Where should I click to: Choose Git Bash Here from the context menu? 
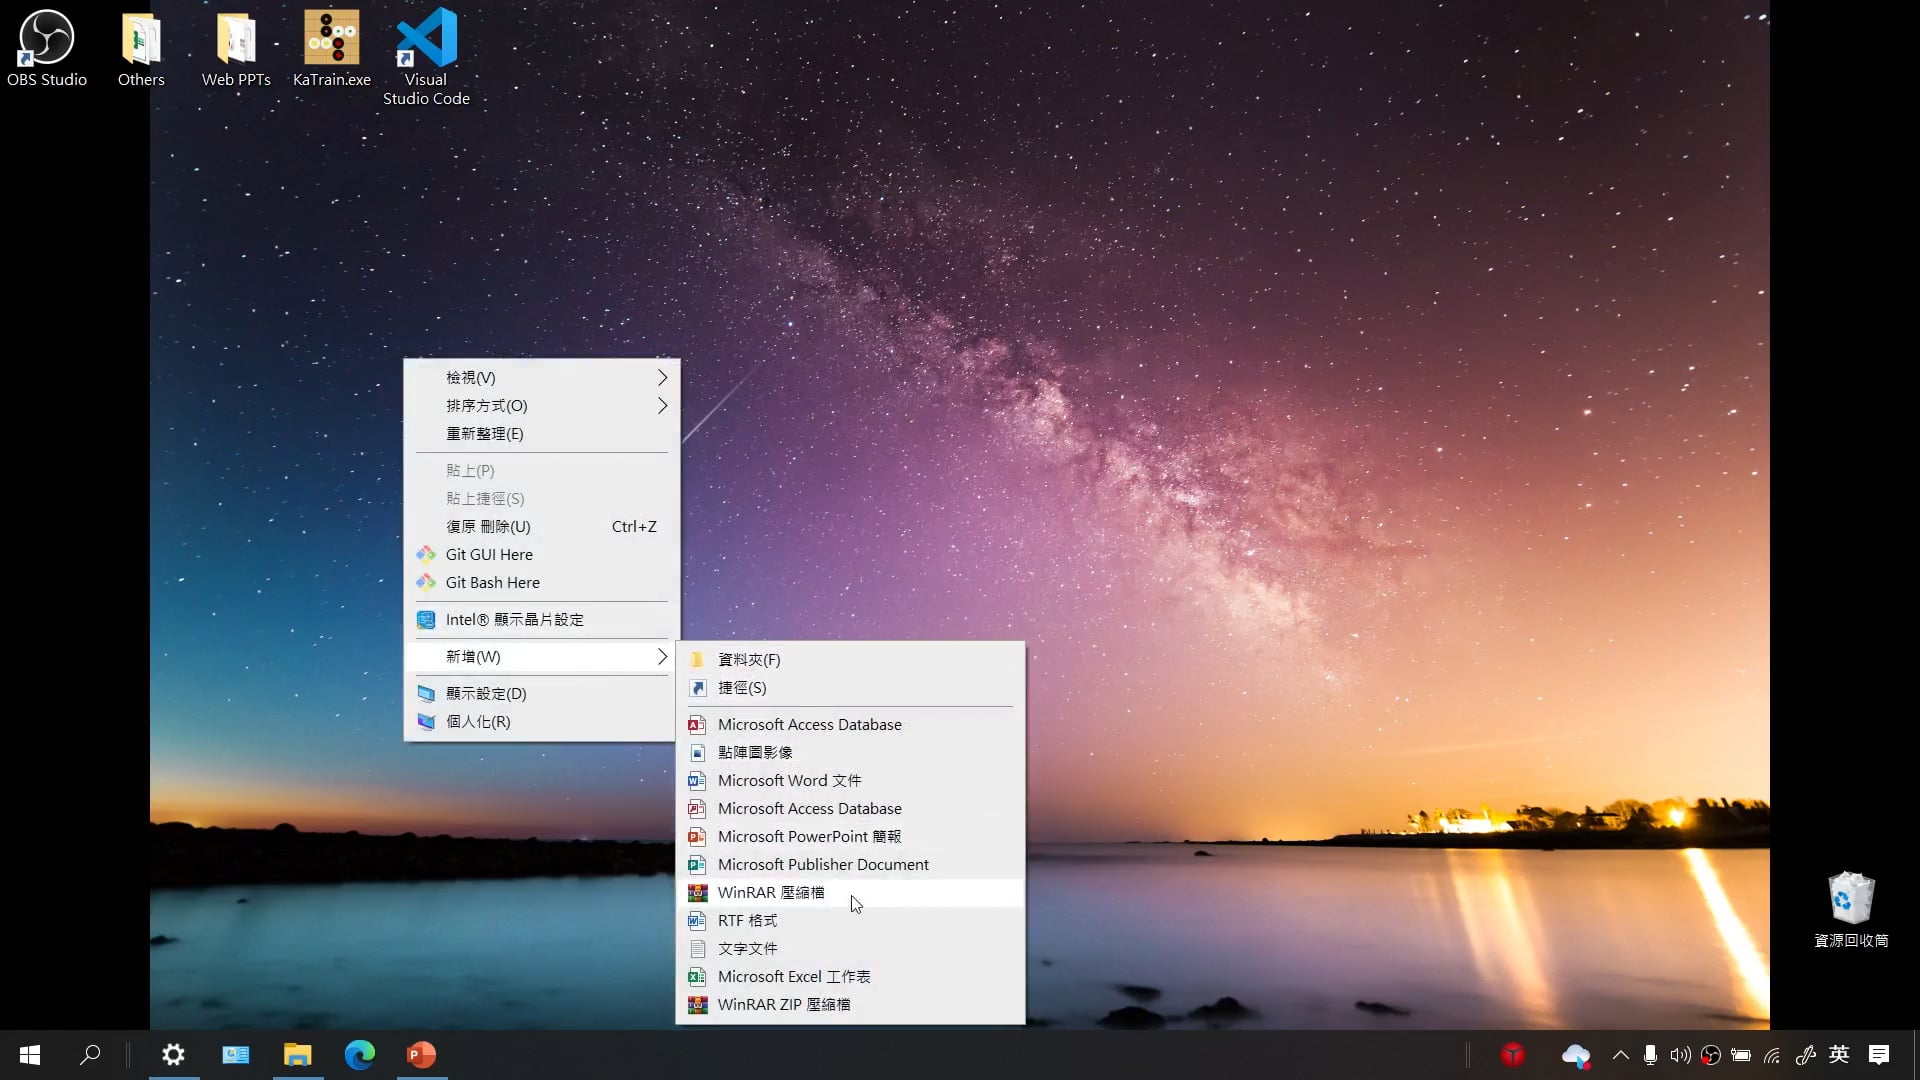point(492,583)
